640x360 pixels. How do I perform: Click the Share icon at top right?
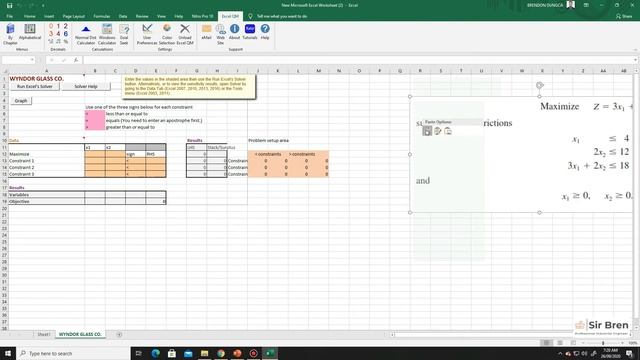tap(624, 16)
